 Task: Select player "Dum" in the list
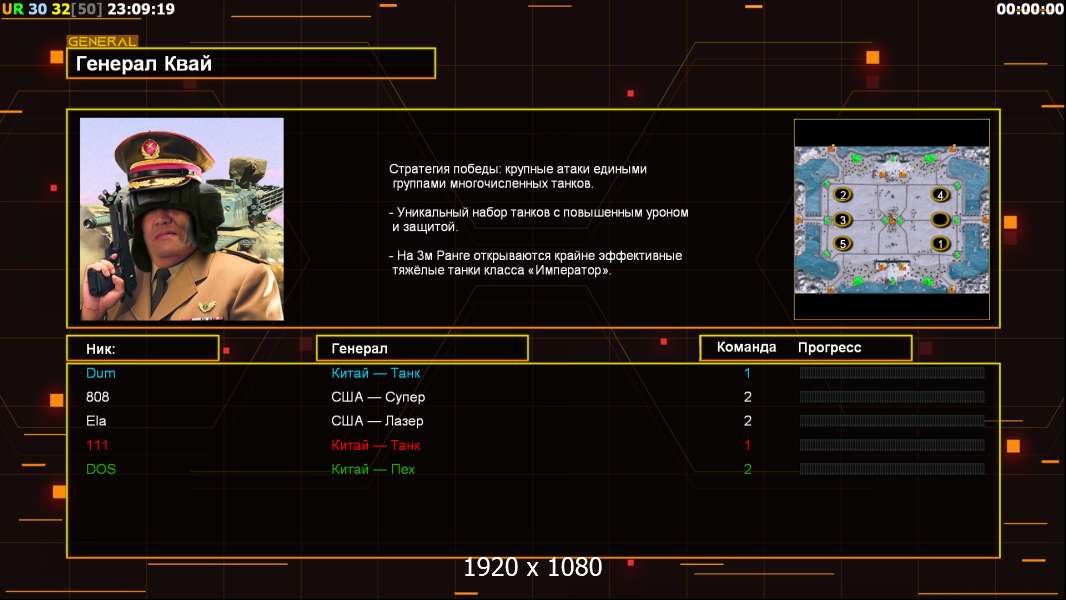[101, 373]
